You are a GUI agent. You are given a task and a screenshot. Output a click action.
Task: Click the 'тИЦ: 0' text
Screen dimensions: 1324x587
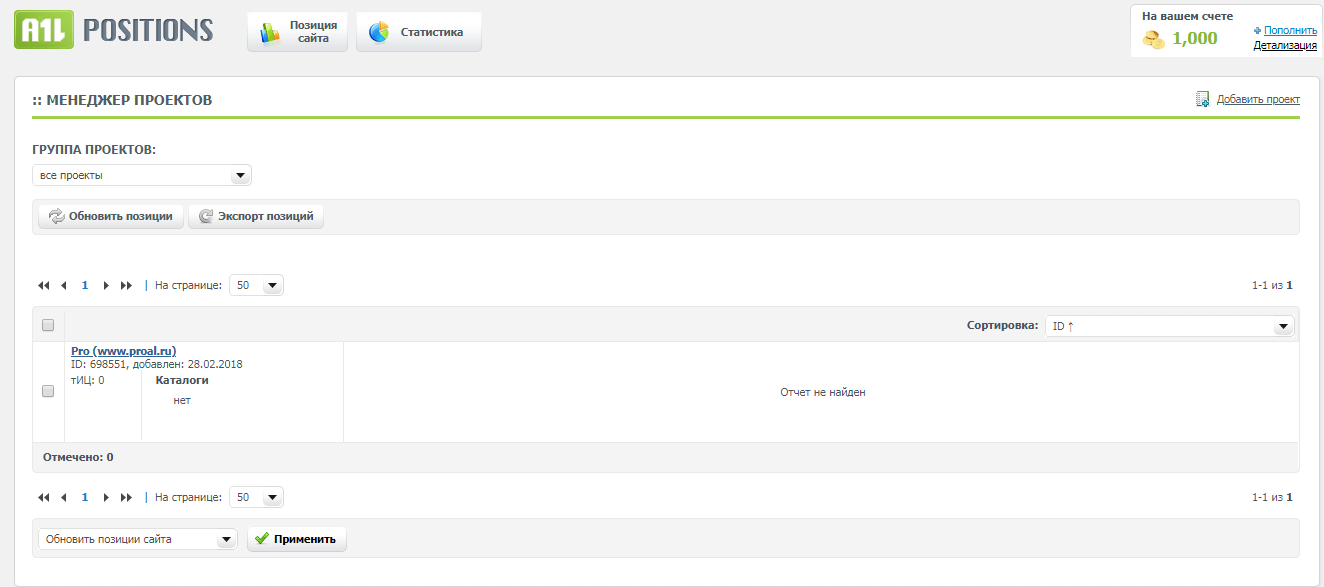88,381
